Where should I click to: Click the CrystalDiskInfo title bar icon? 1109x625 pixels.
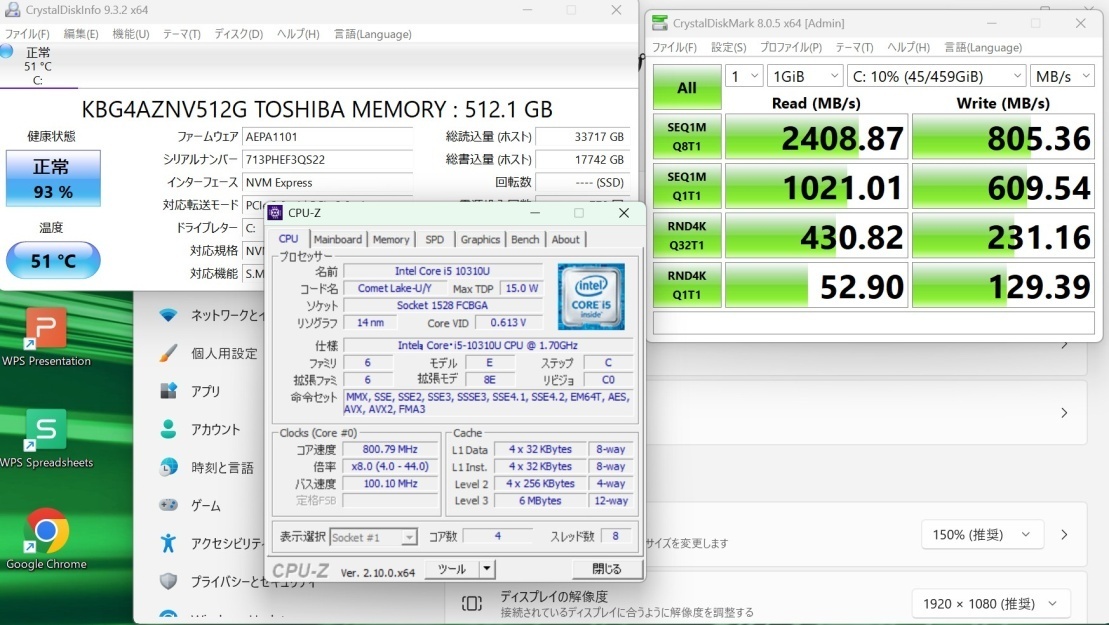tap(12, 10)
